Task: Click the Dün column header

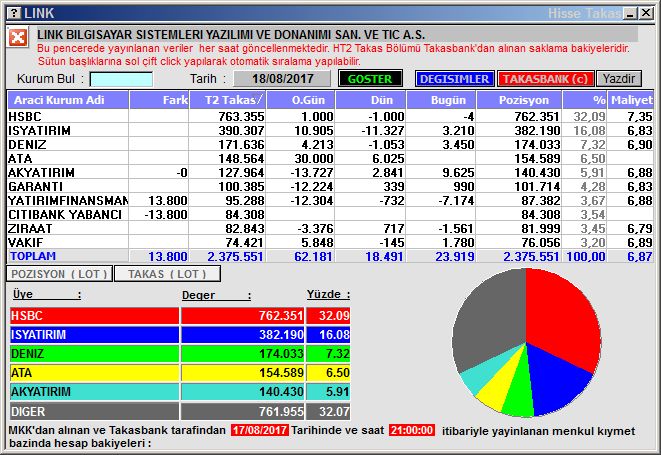Action: [371, 100]
